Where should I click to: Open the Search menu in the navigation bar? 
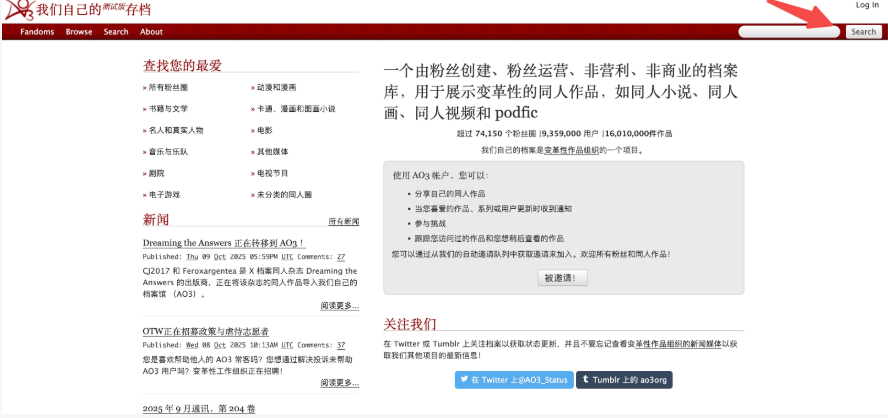(116, 32)
